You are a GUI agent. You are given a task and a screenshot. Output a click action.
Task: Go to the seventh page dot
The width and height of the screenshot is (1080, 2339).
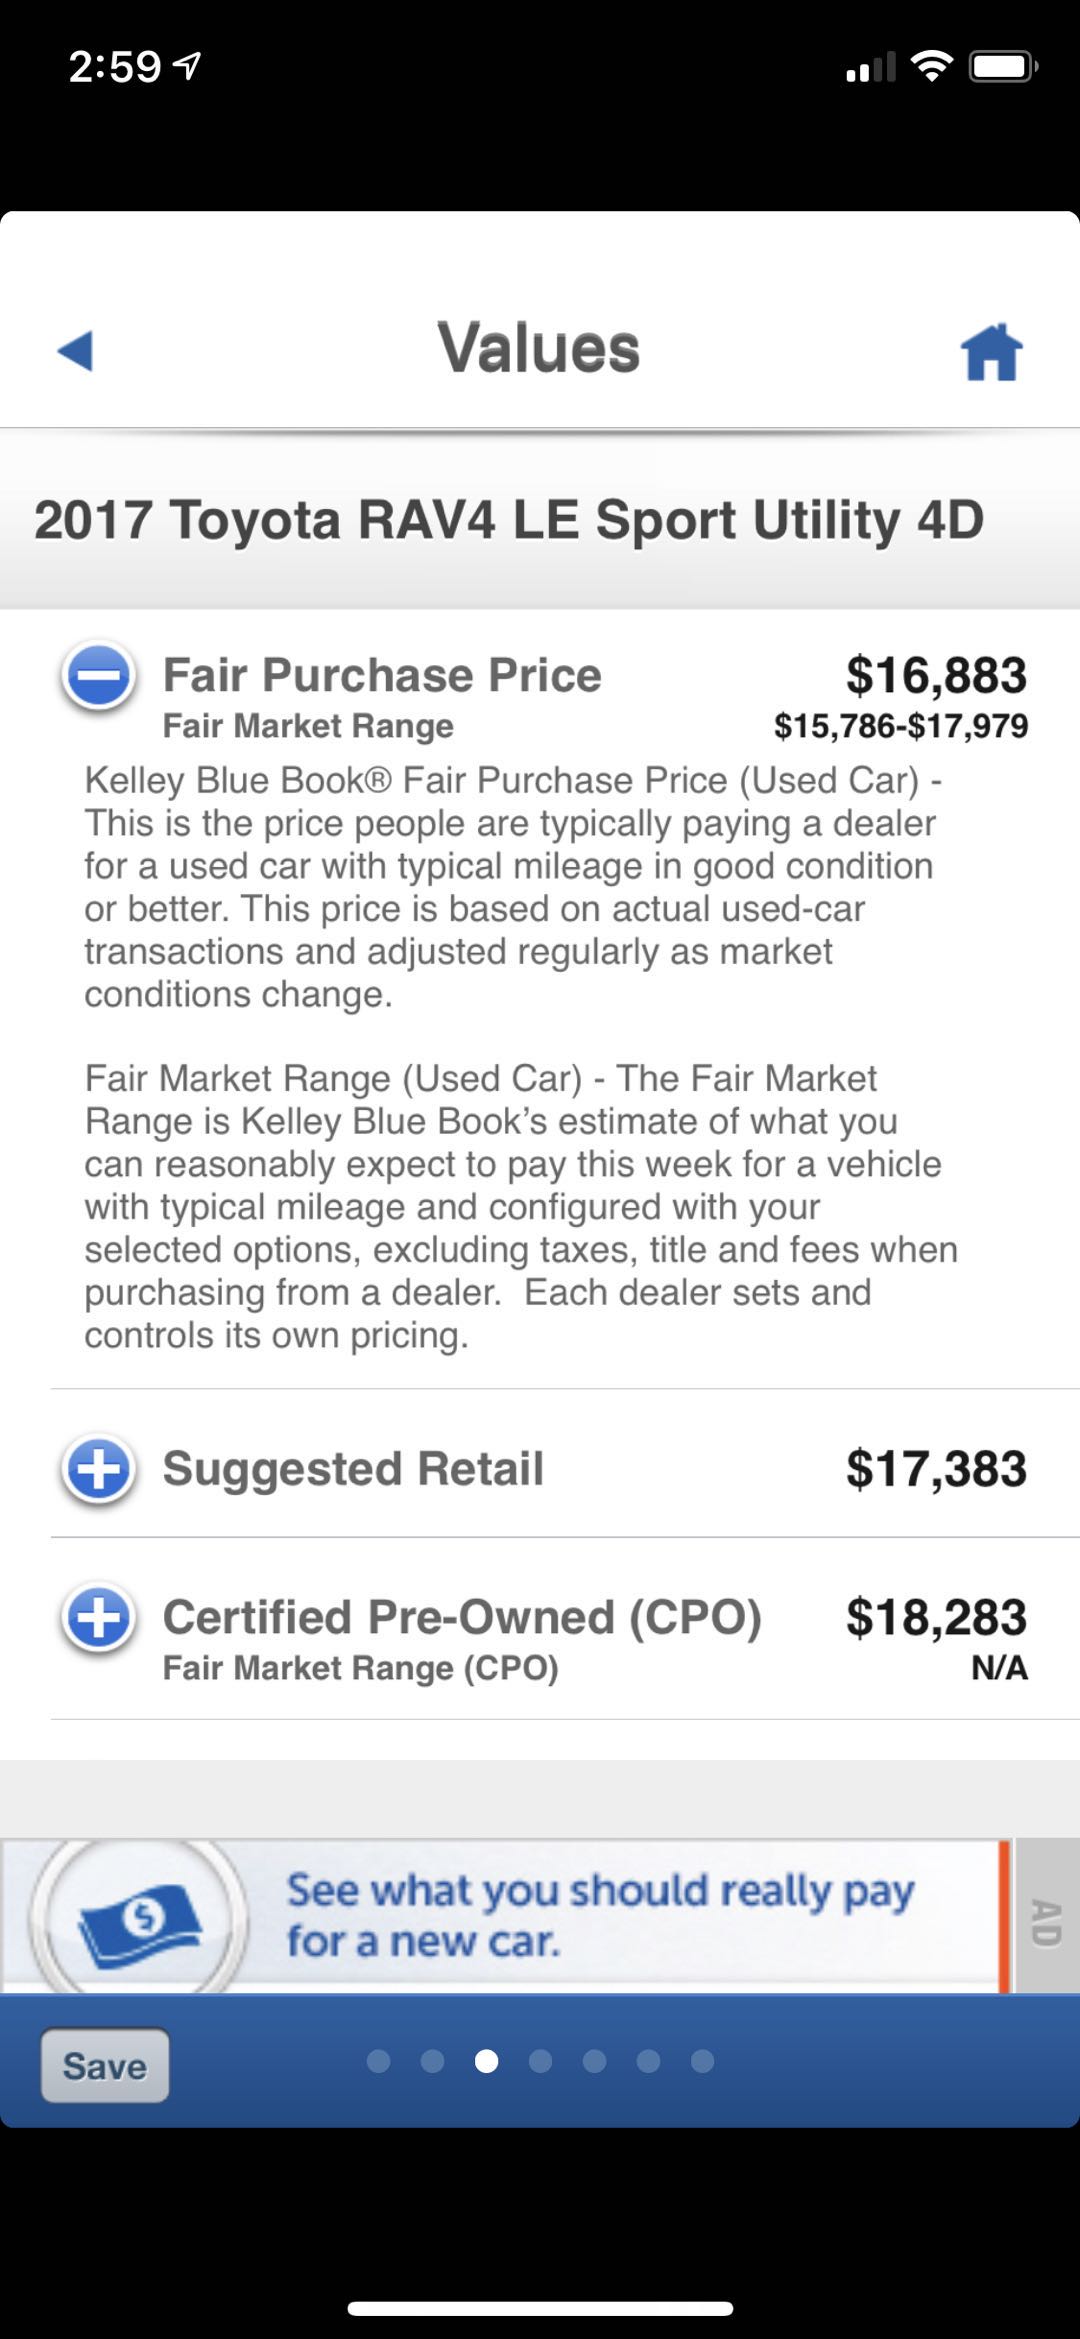[x=702, y=2061]
